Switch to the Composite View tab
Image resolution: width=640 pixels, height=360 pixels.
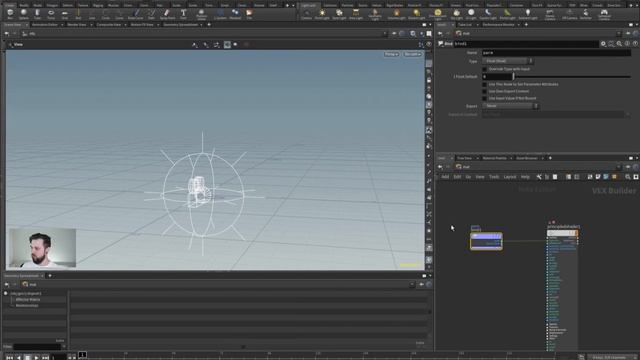[109, 25]
